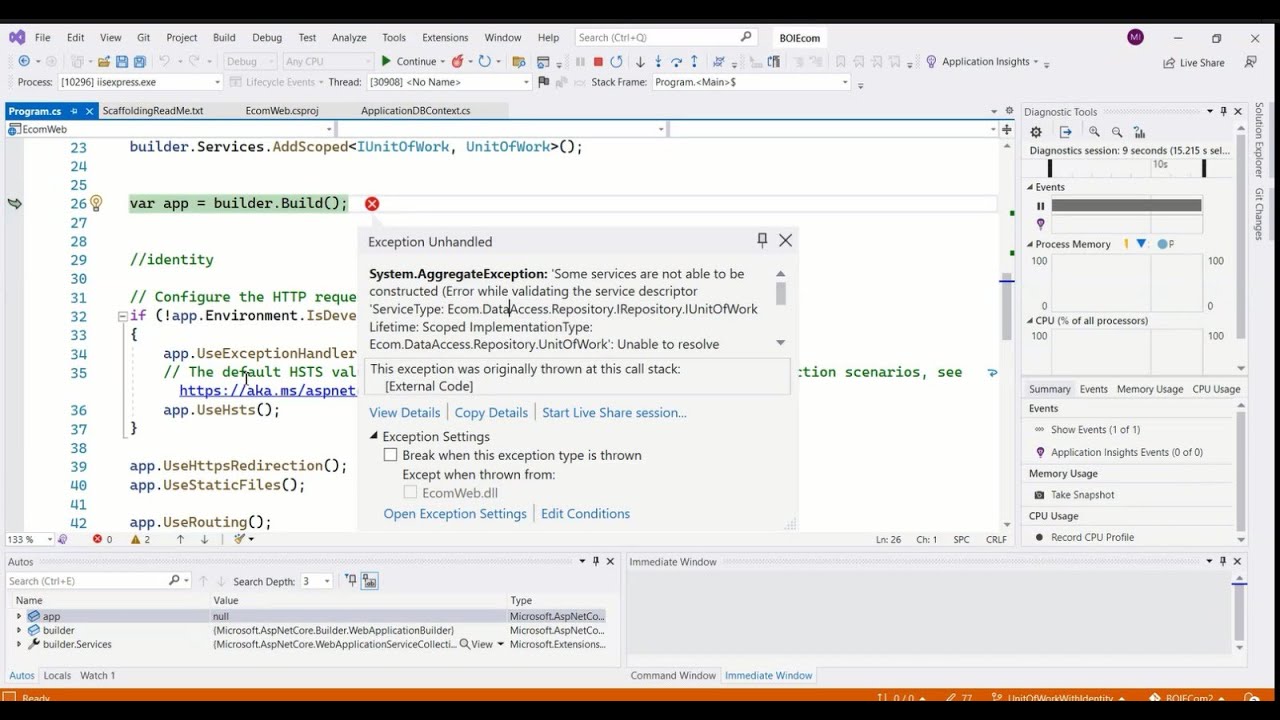Open the Stack Frame dropdown
Screen dimensions: 1280x720
click(845, 82)
